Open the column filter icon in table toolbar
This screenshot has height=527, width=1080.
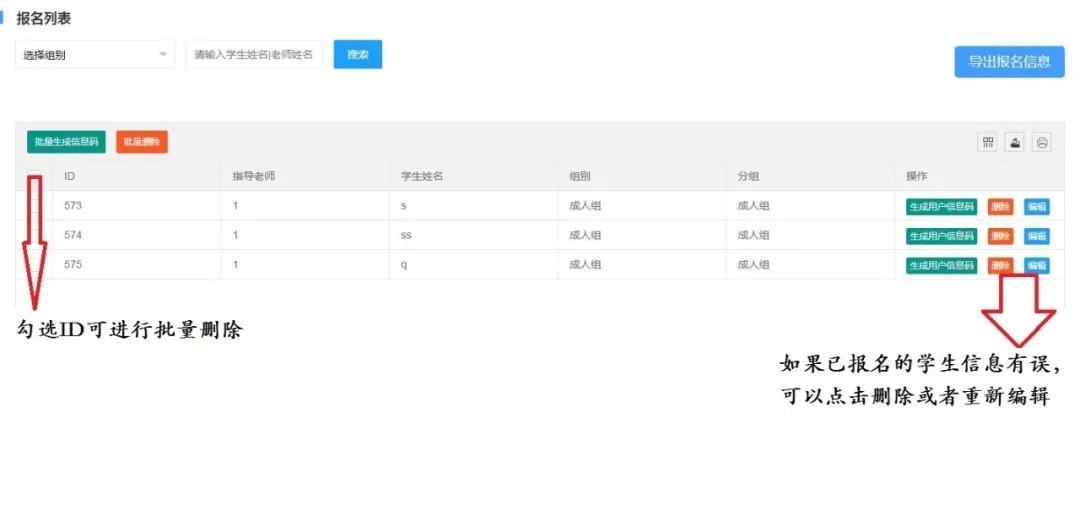click(988, 142)
